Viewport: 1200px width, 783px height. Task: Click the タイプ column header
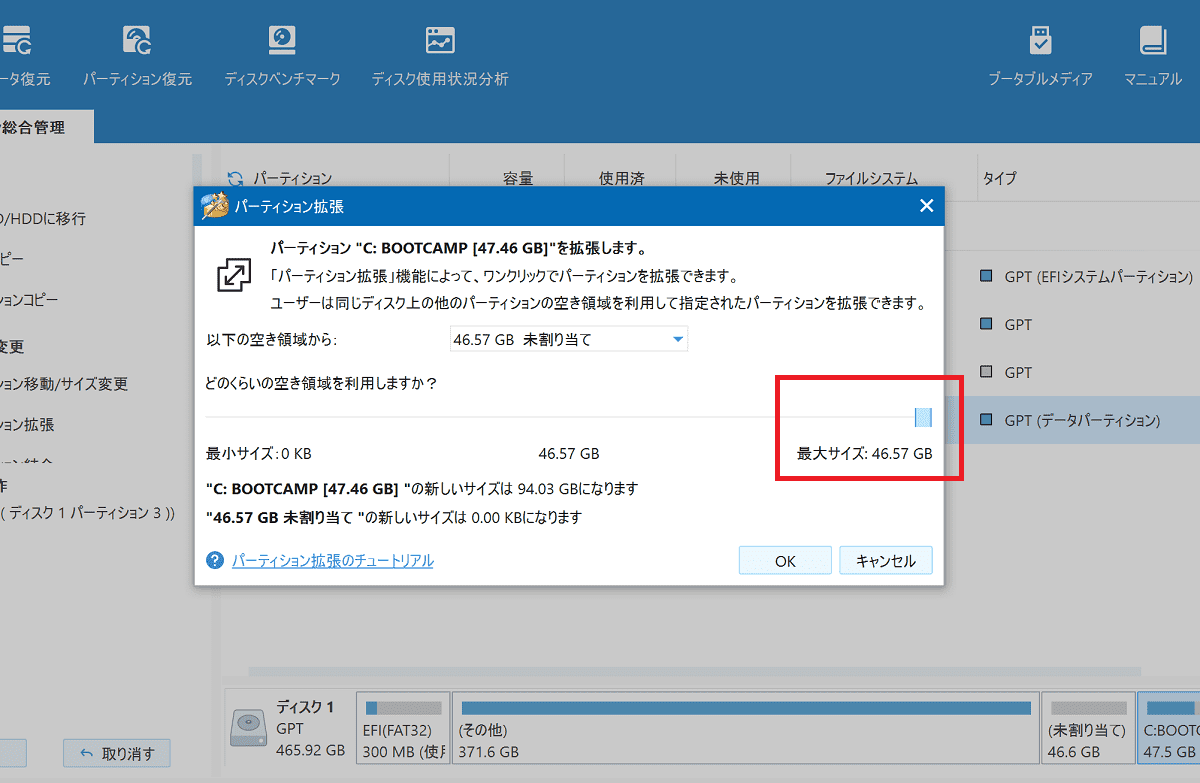[999, 179]
